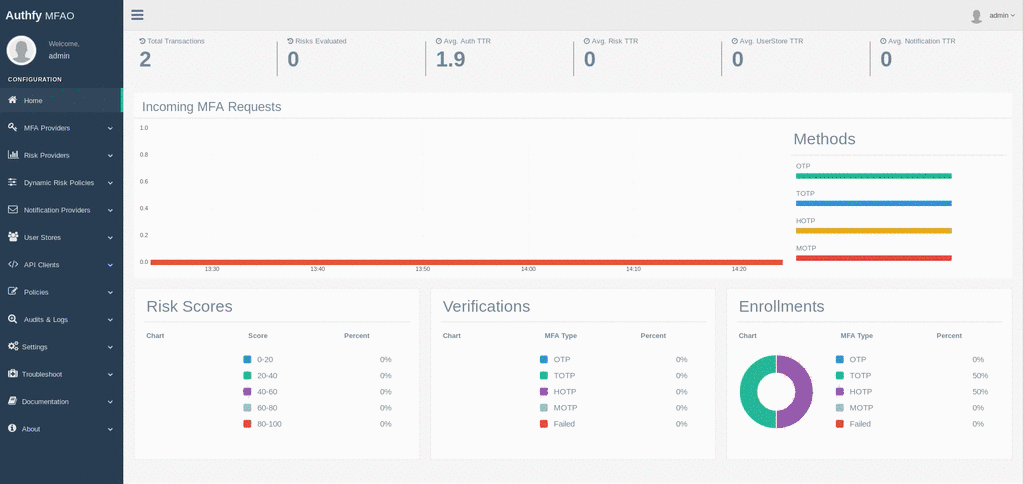Click the Dynamic Risk Policies sliders icon
This screenshot has height=484, width=1024.
coord(12,182)
